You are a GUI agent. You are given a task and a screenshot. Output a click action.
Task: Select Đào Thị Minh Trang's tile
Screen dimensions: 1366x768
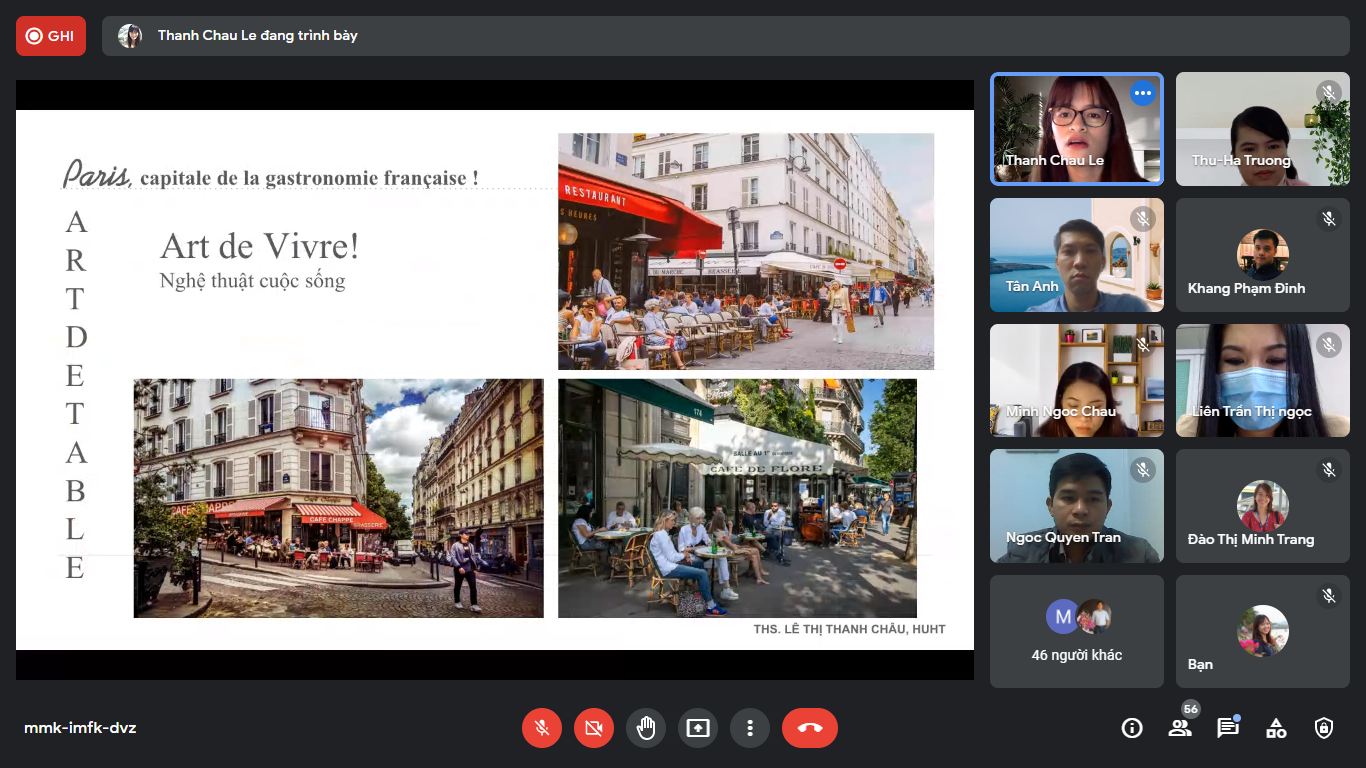[1263, 506]
